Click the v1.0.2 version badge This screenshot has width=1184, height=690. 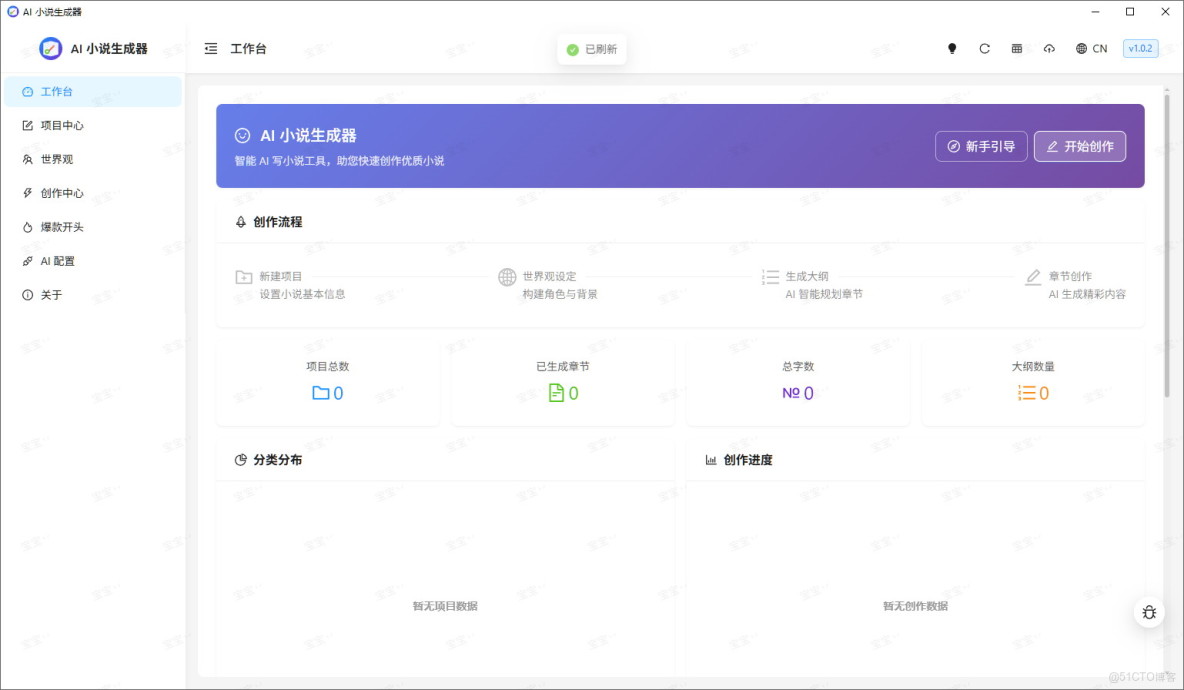[1141, 47]
